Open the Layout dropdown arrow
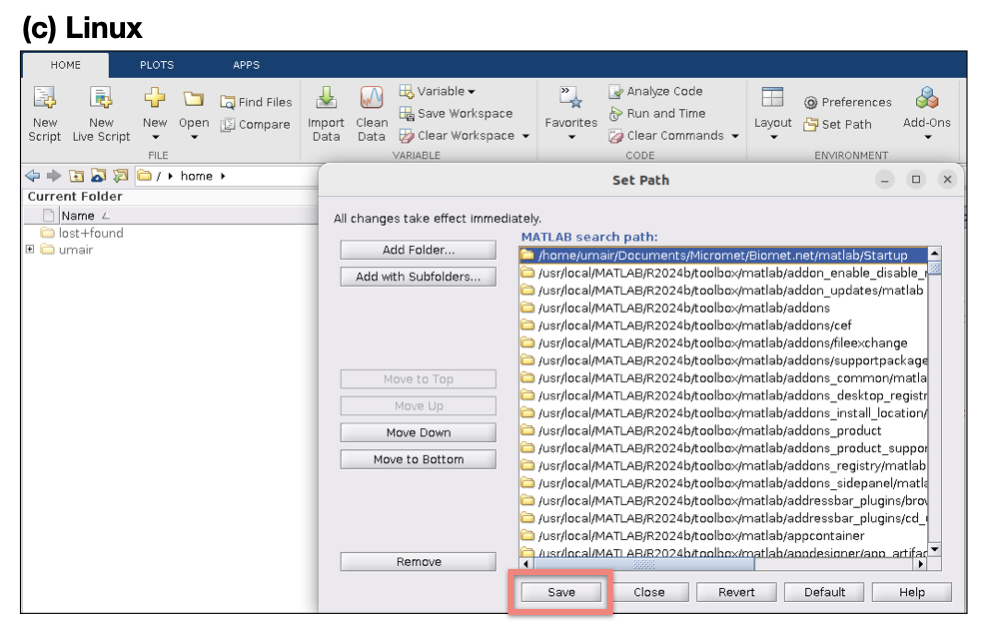991x637 pixels. (773, 137)
